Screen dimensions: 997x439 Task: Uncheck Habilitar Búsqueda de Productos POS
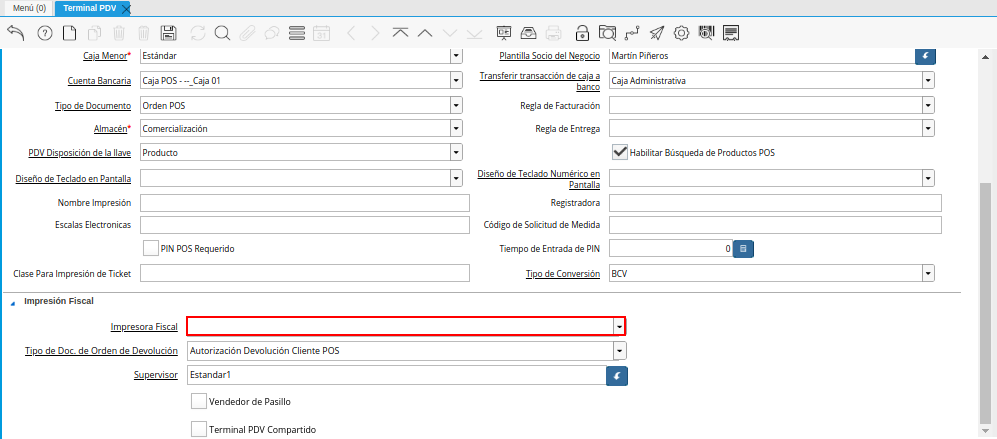619,152
